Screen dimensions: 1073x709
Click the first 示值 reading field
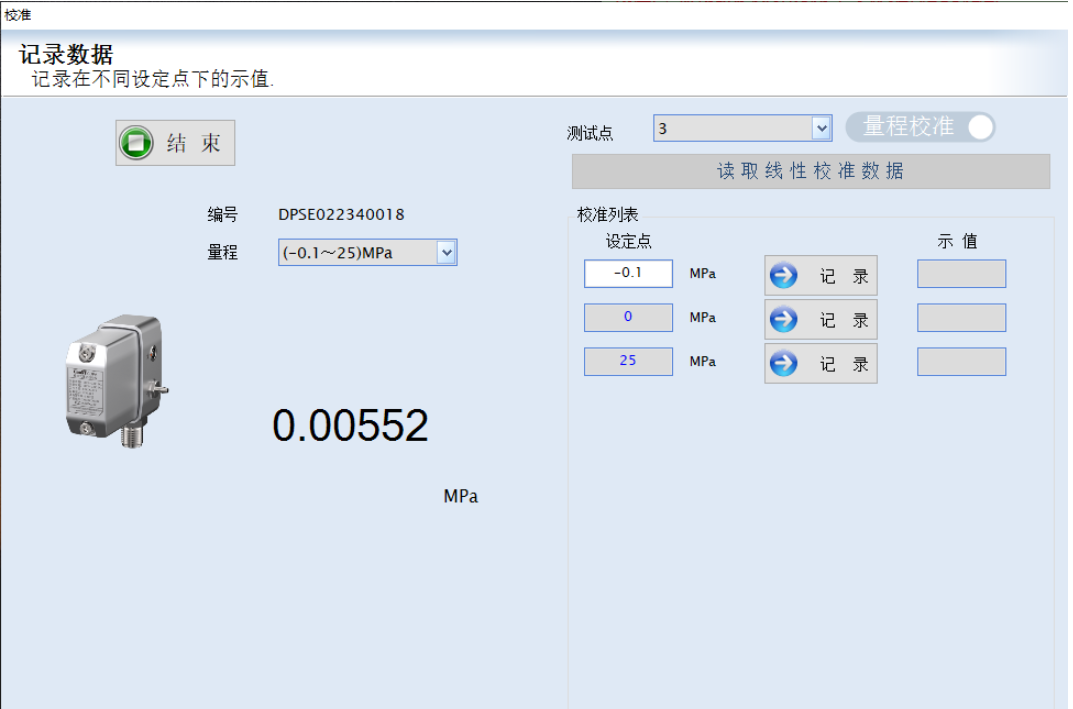(x=961, y=274)
